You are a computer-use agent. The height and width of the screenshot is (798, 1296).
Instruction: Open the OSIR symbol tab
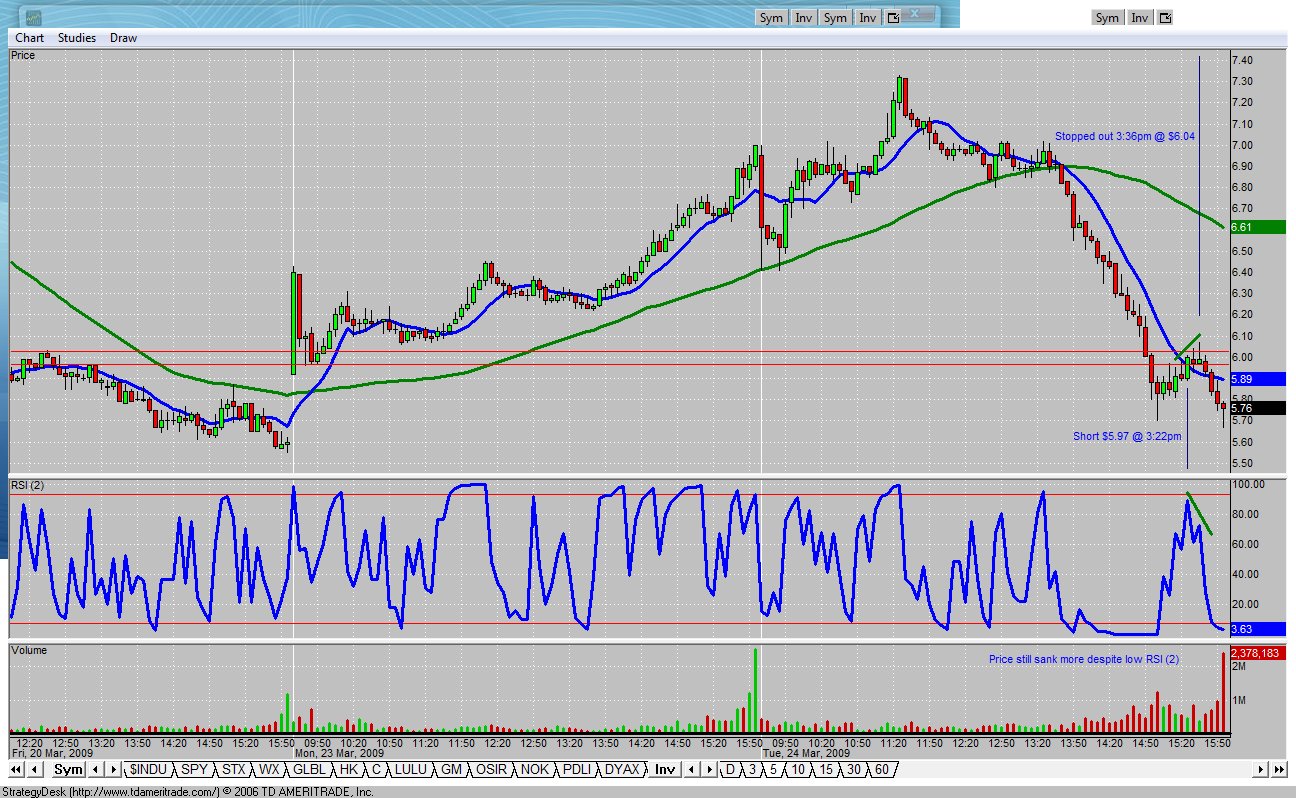(491, 769)
